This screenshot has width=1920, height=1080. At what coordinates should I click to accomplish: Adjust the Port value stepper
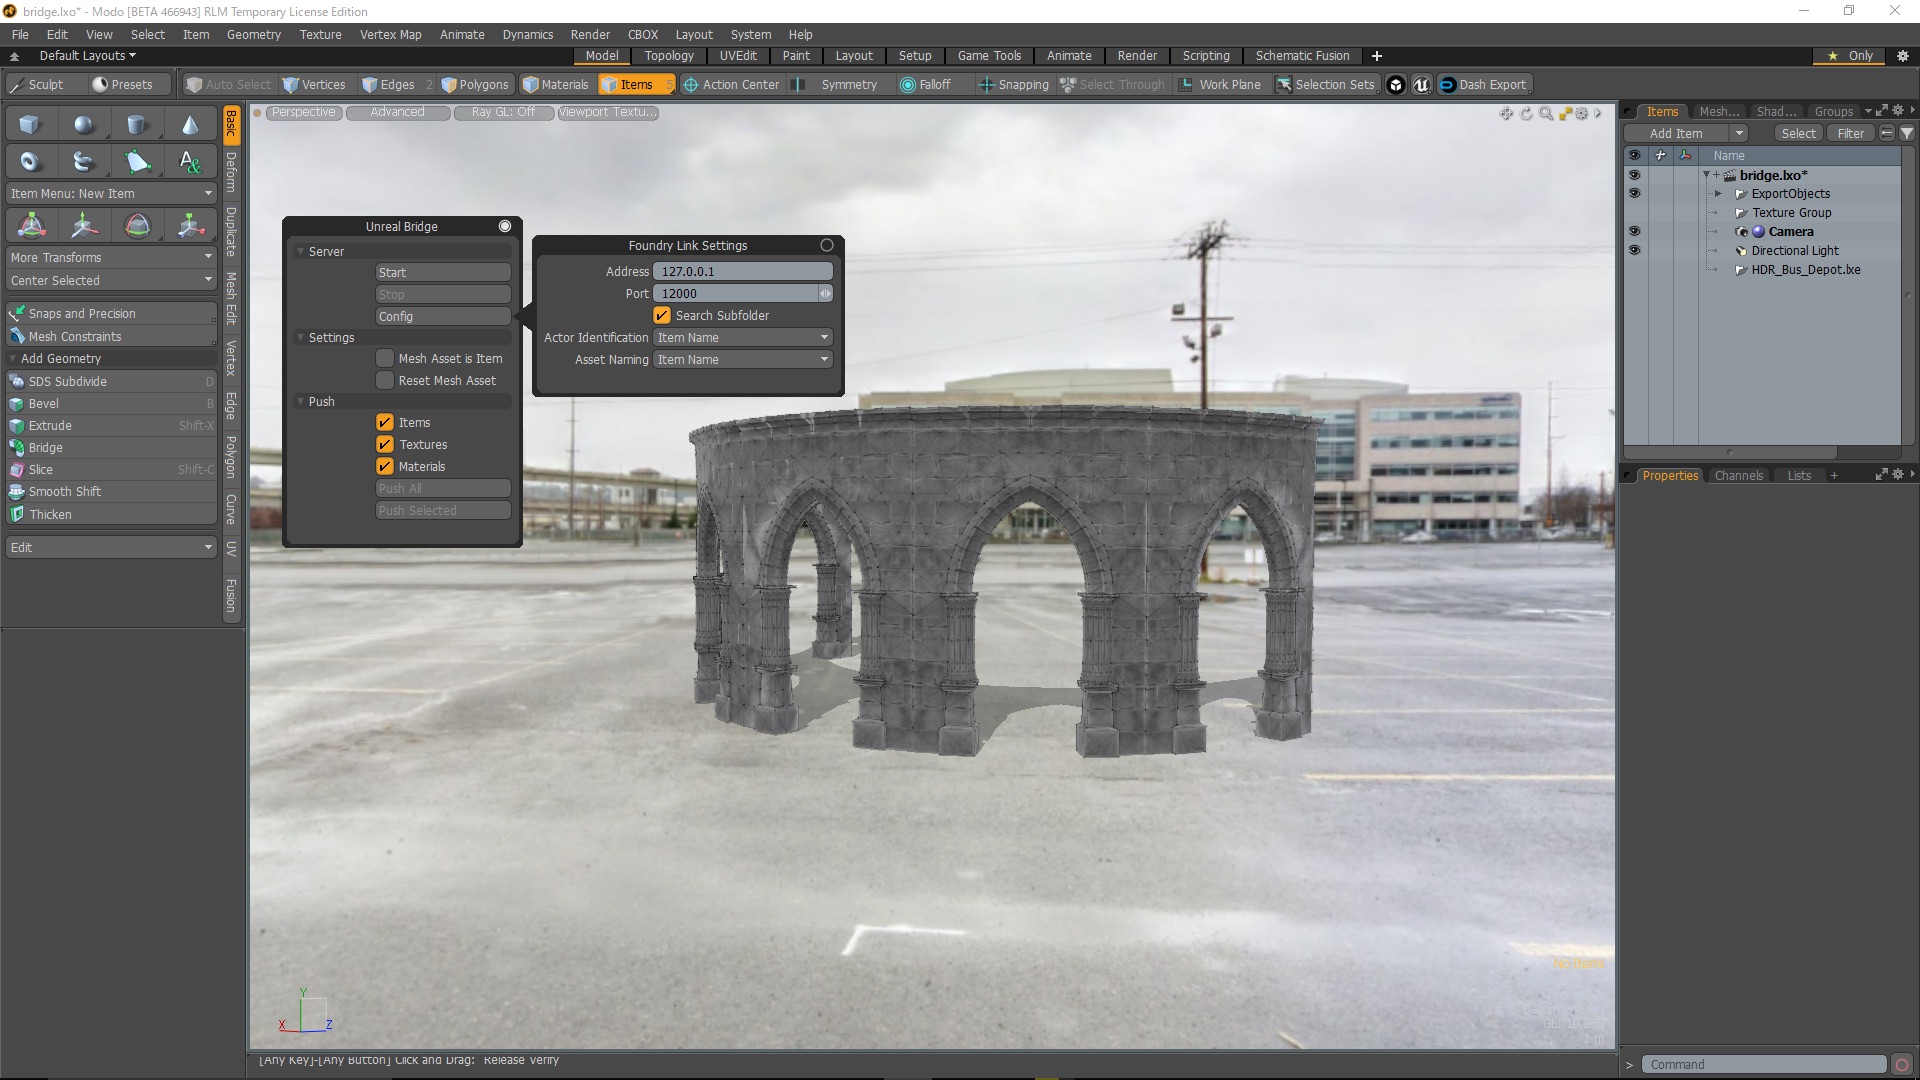tap(825, 293)
